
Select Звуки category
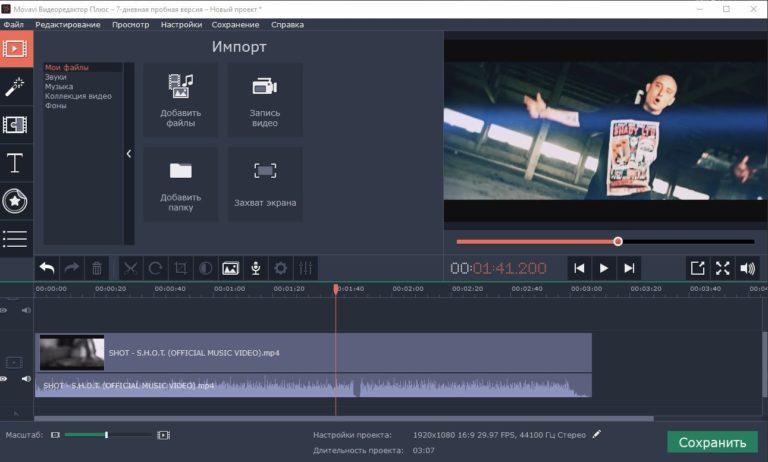[55, 77]
